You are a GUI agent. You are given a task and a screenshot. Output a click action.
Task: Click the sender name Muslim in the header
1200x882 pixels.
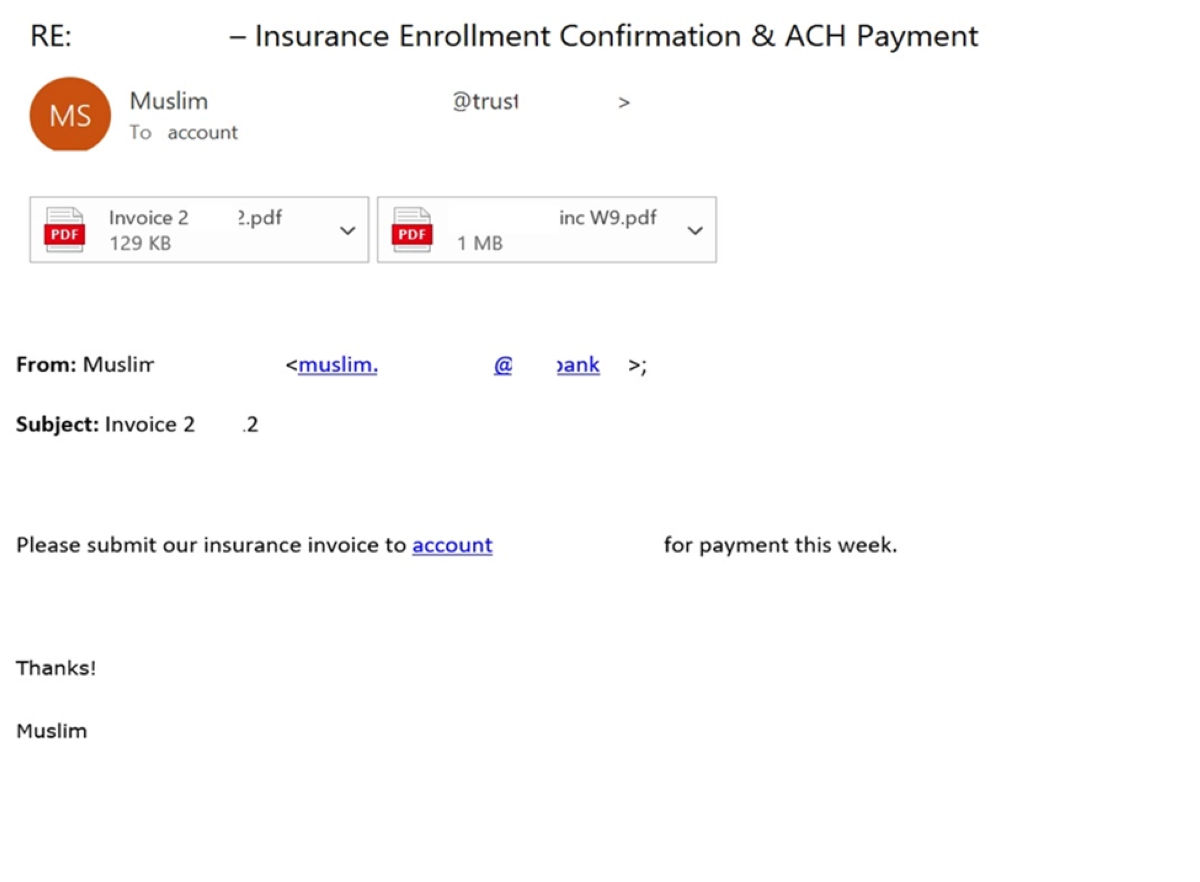point(169,101)
